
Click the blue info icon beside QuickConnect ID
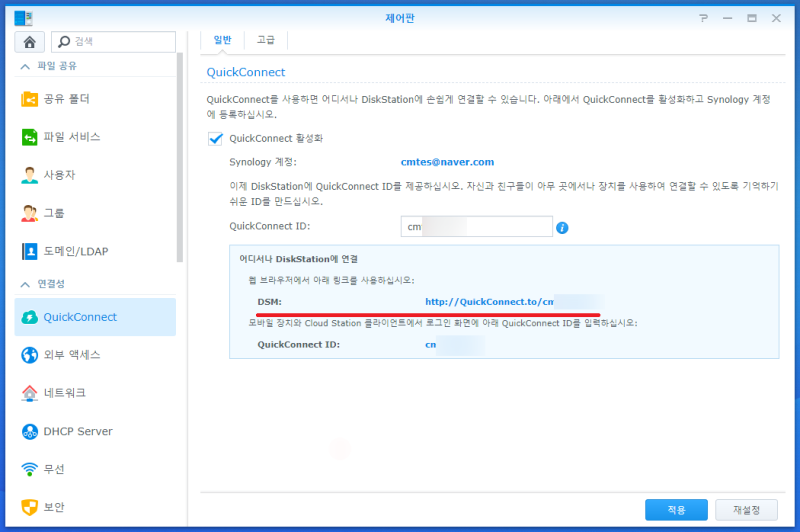562,227
